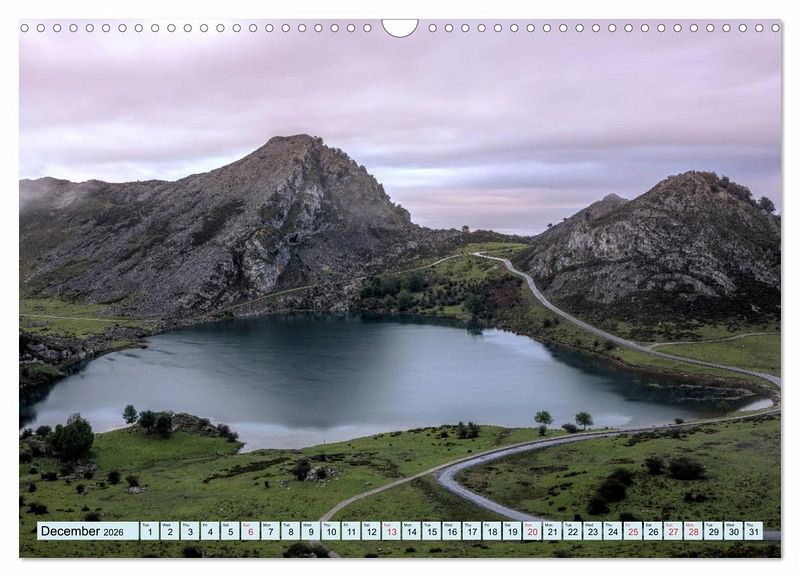Click Thursday 31 date cell
Image resolution: width=800 pixels, height=577 pixels.
point(754,531)
